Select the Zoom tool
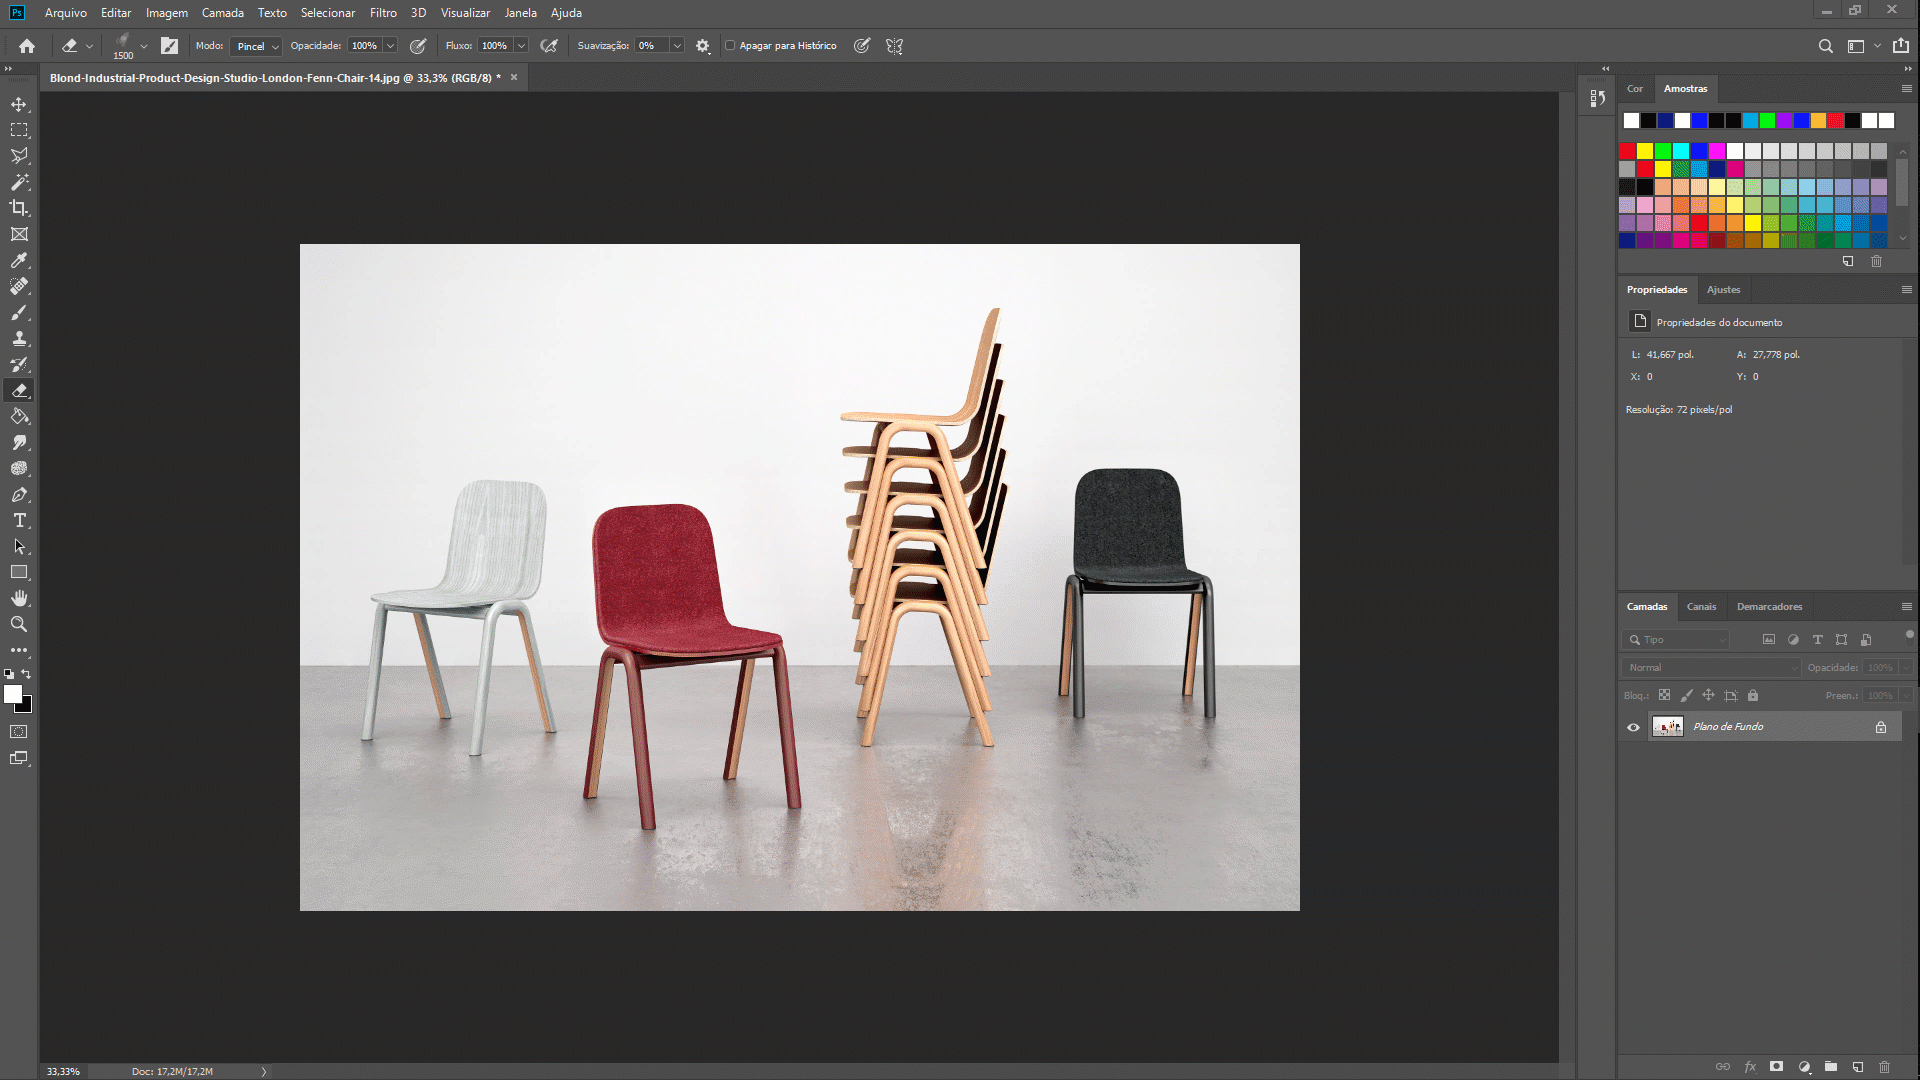Image resolution: width=1920 pixels, height=1080 pixels. tap(19, 624)
